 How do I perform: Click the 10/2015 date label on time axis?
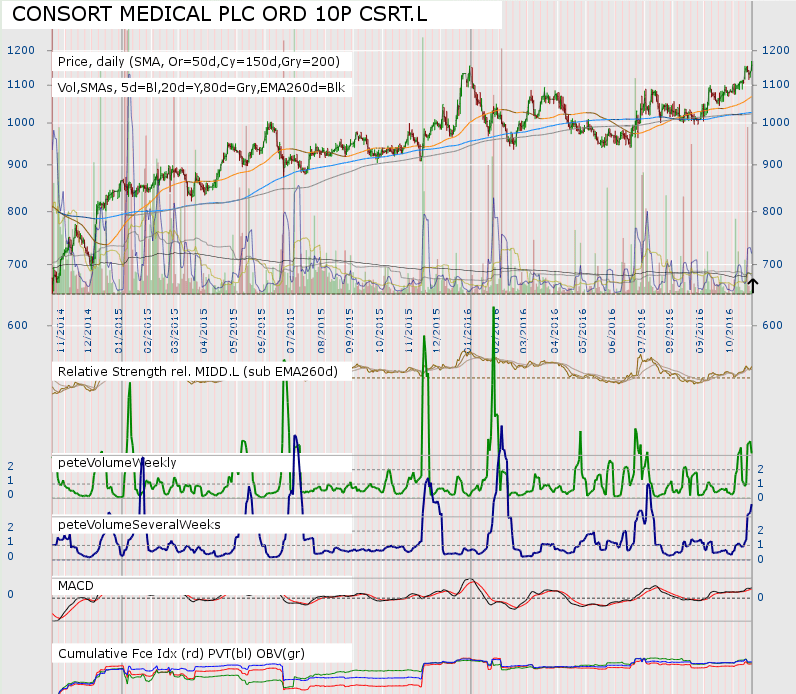point(379,331)
